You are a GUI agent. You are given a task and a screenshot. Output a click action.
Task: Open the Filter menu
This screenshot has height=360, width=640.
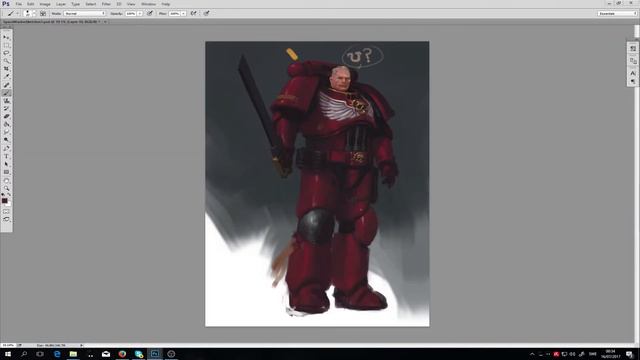click(x=106, y=4)
